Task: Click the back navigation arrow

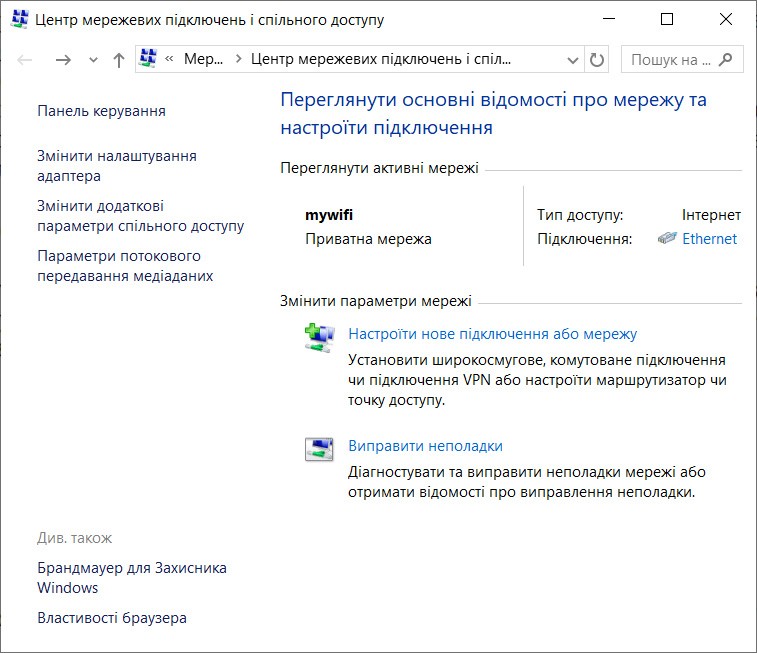Action: click(x=26, y=60)
